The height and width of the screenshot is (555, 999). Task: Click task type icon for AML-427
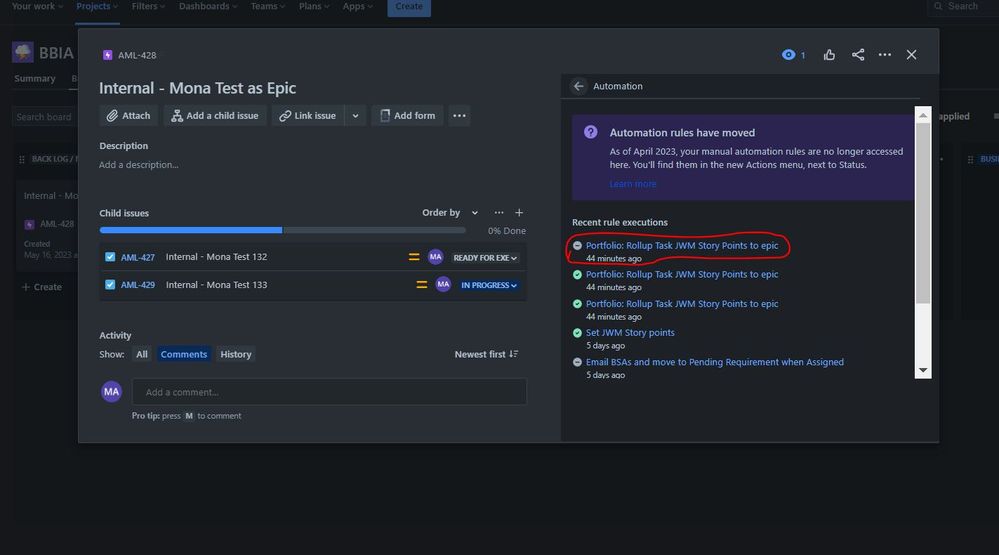[110, 257]
